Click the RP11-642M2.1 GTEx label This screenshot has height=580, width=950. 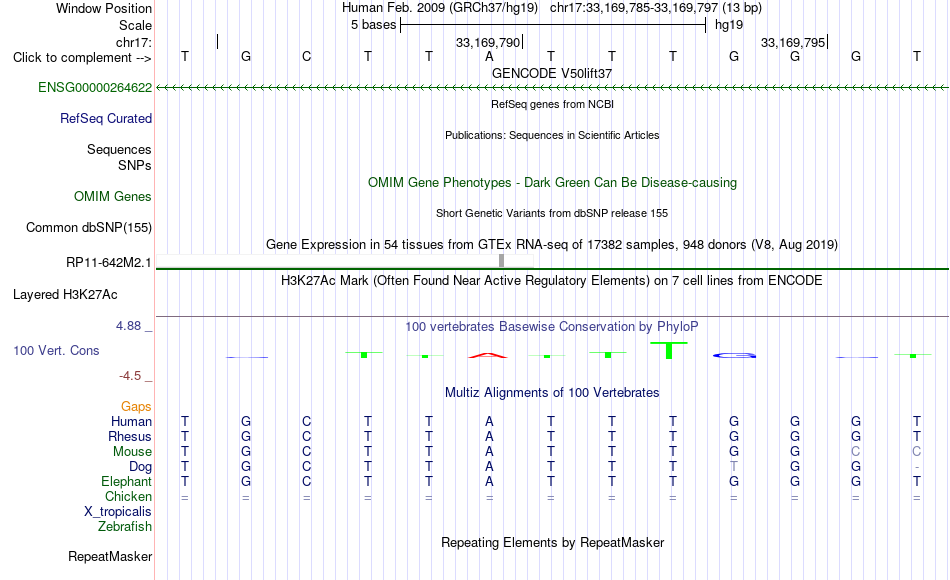(x=108, y=262)
